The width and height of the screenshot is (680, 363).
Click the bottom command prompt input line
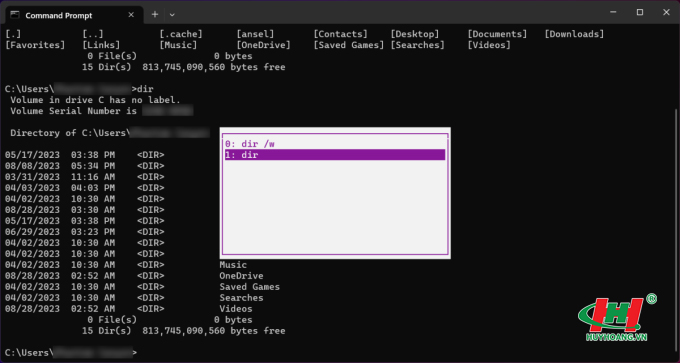(71, 352)
